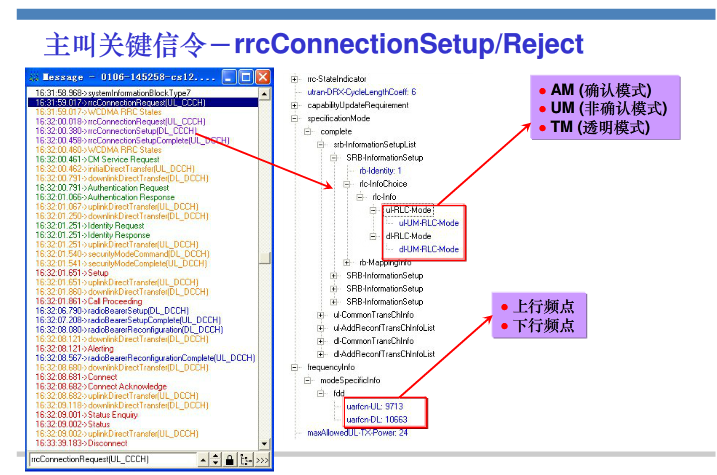Select the utran-DRX-CycleLengthCoeff: 6 item
Image resolution: width=717 pixels, height=475 pixels.
362,92
